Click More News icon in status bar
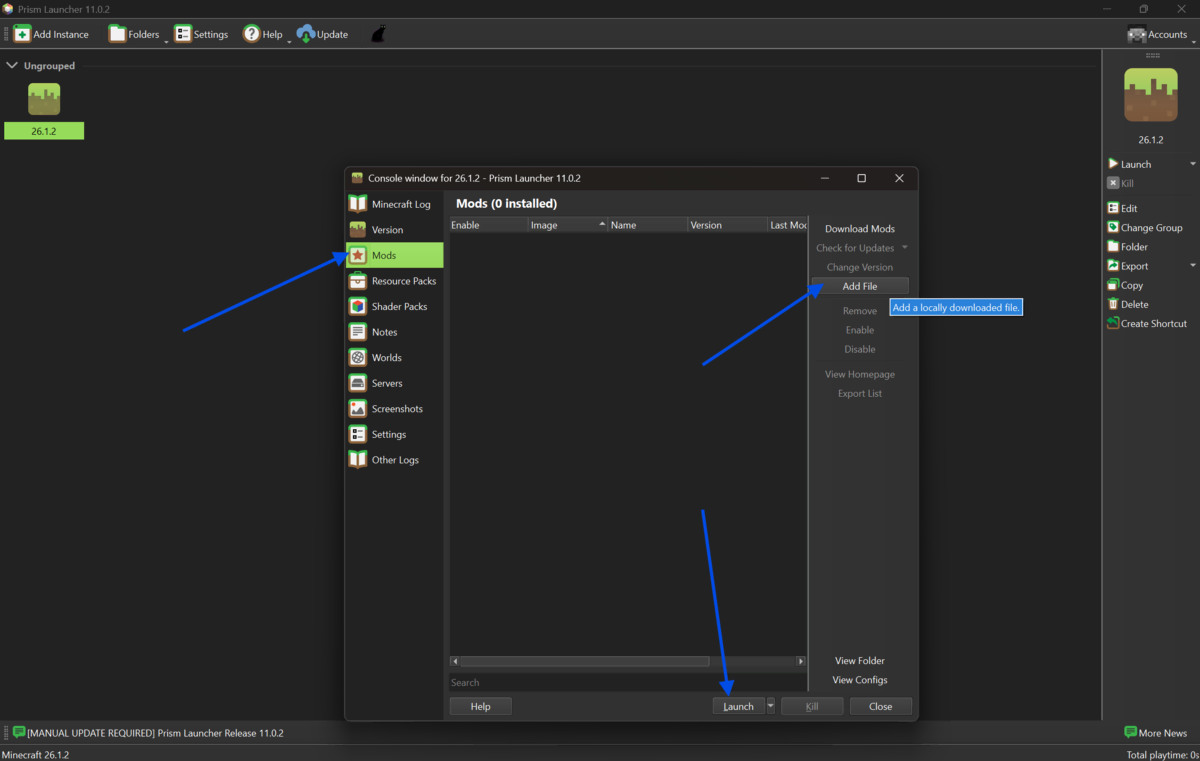Image resolution: width=1200 pixels, height=761 pixels. (1130, 733)
